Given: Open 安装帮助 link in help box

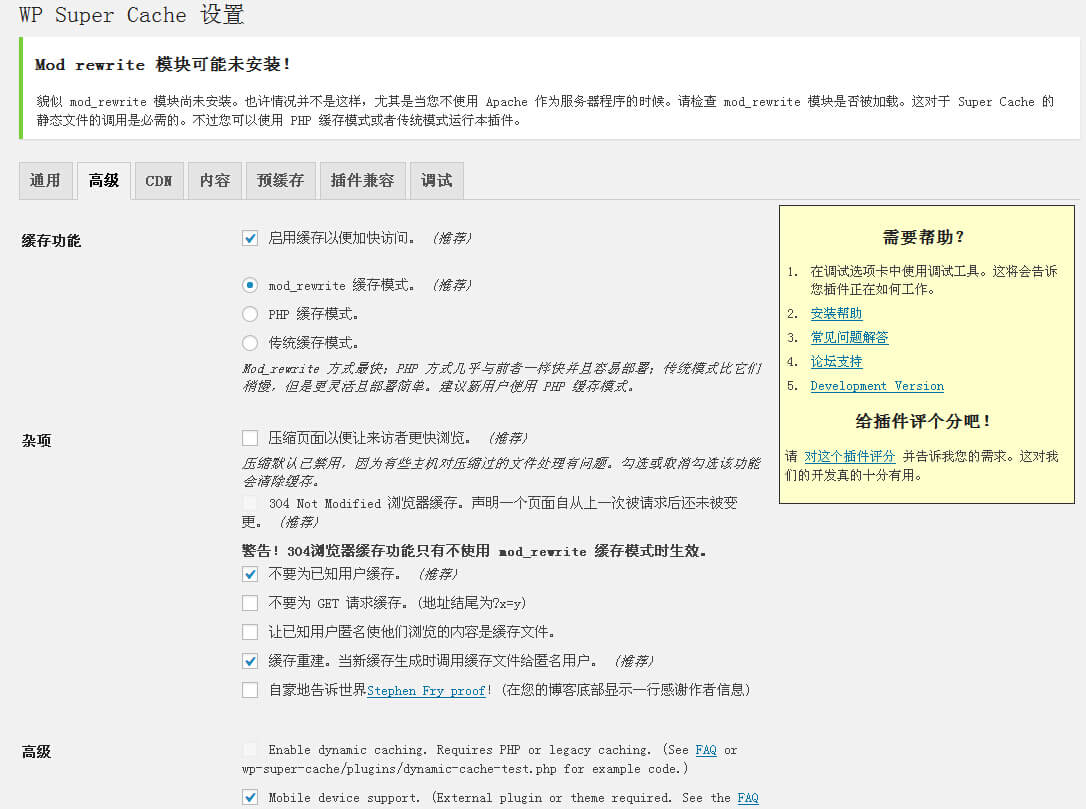Looking at the screenshot, I should [x=837, y=313].
